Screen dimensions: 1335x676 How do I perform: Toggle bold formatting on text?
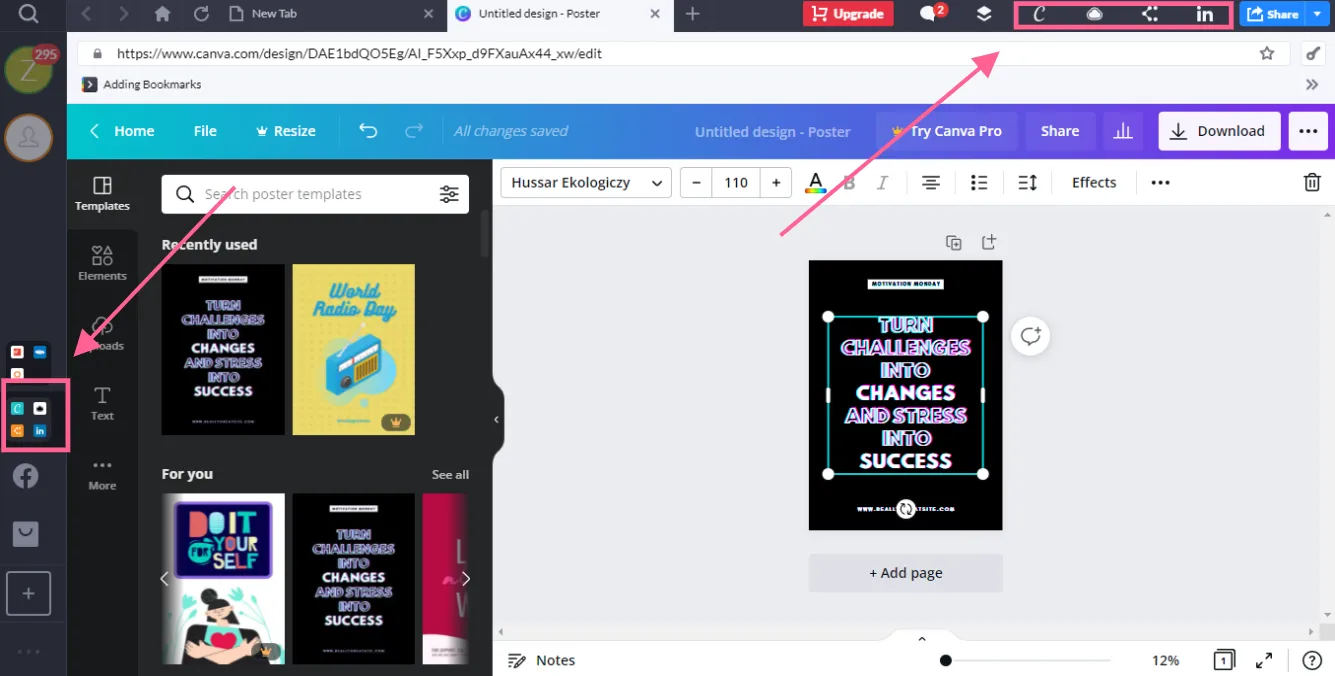[849, 183]
